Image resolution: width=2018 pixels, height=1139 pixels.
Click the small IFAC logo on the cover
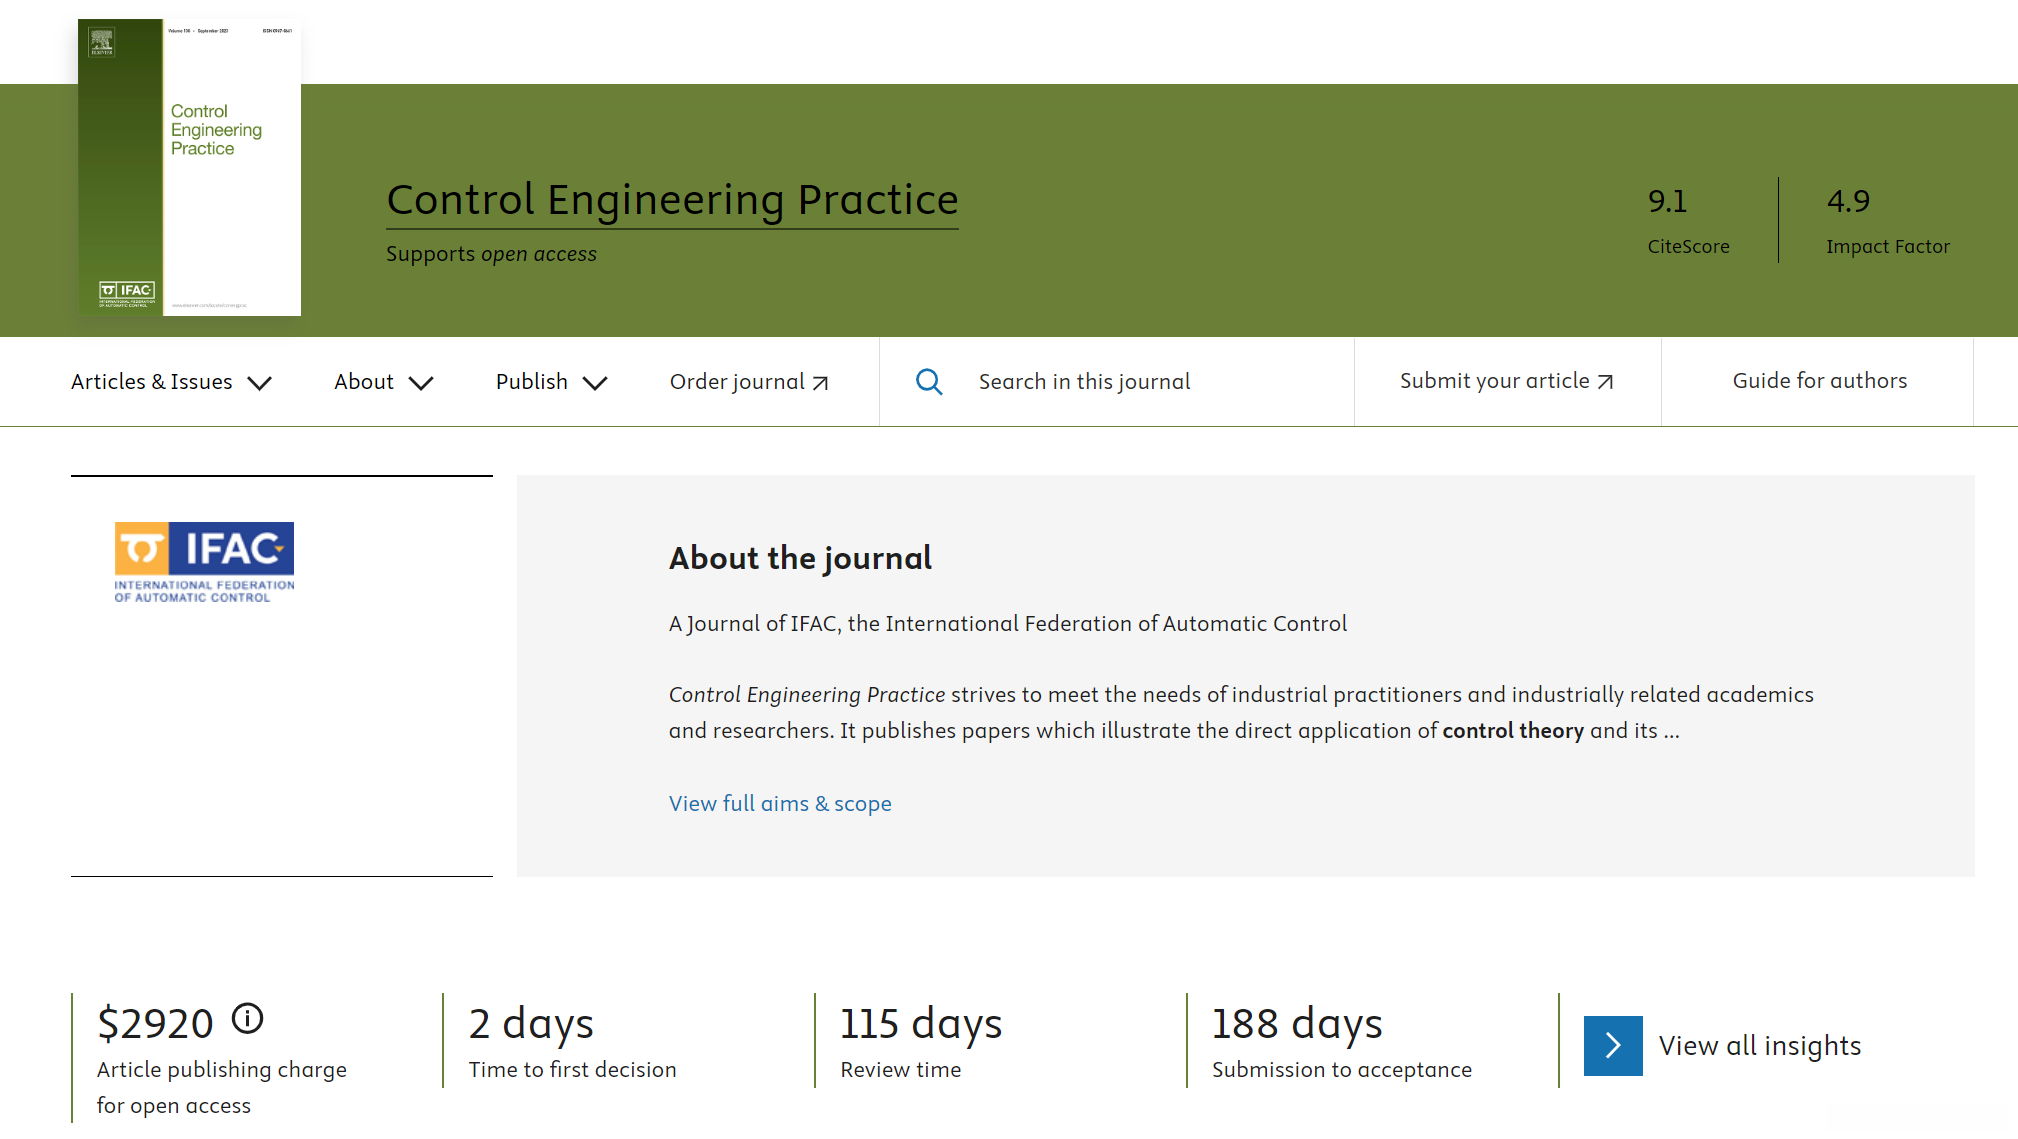[127, 292]
